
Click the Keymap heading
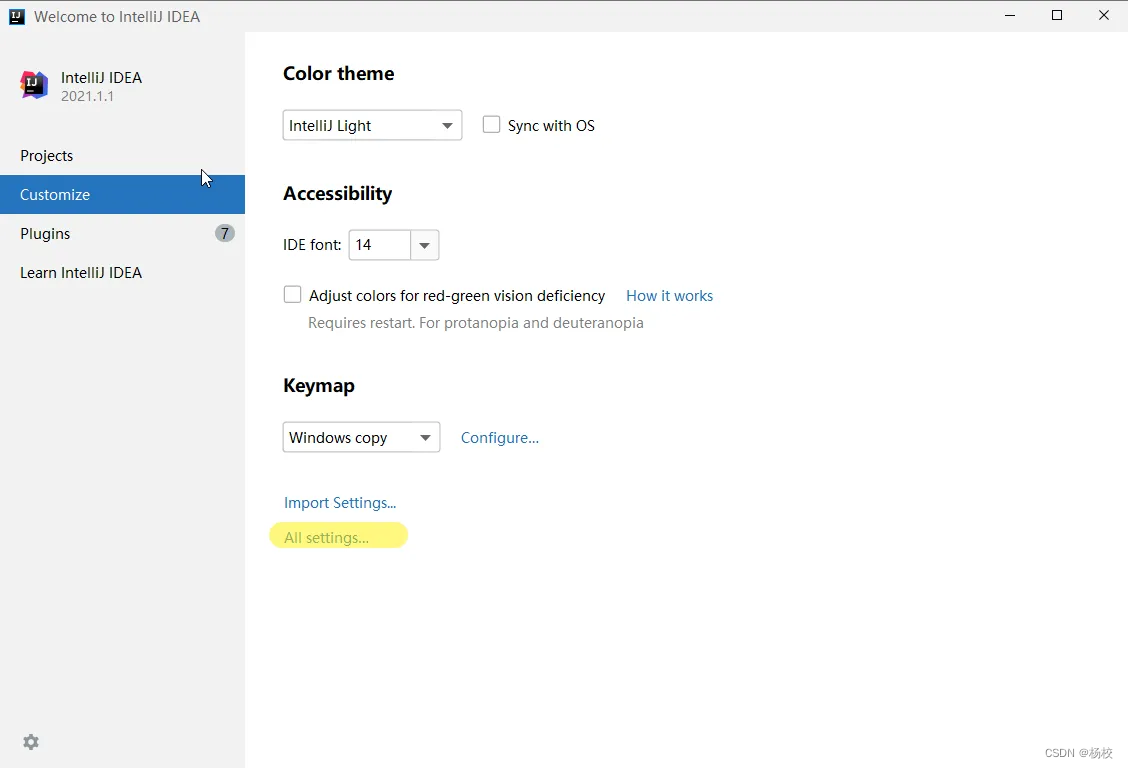[x=319, y=385]
